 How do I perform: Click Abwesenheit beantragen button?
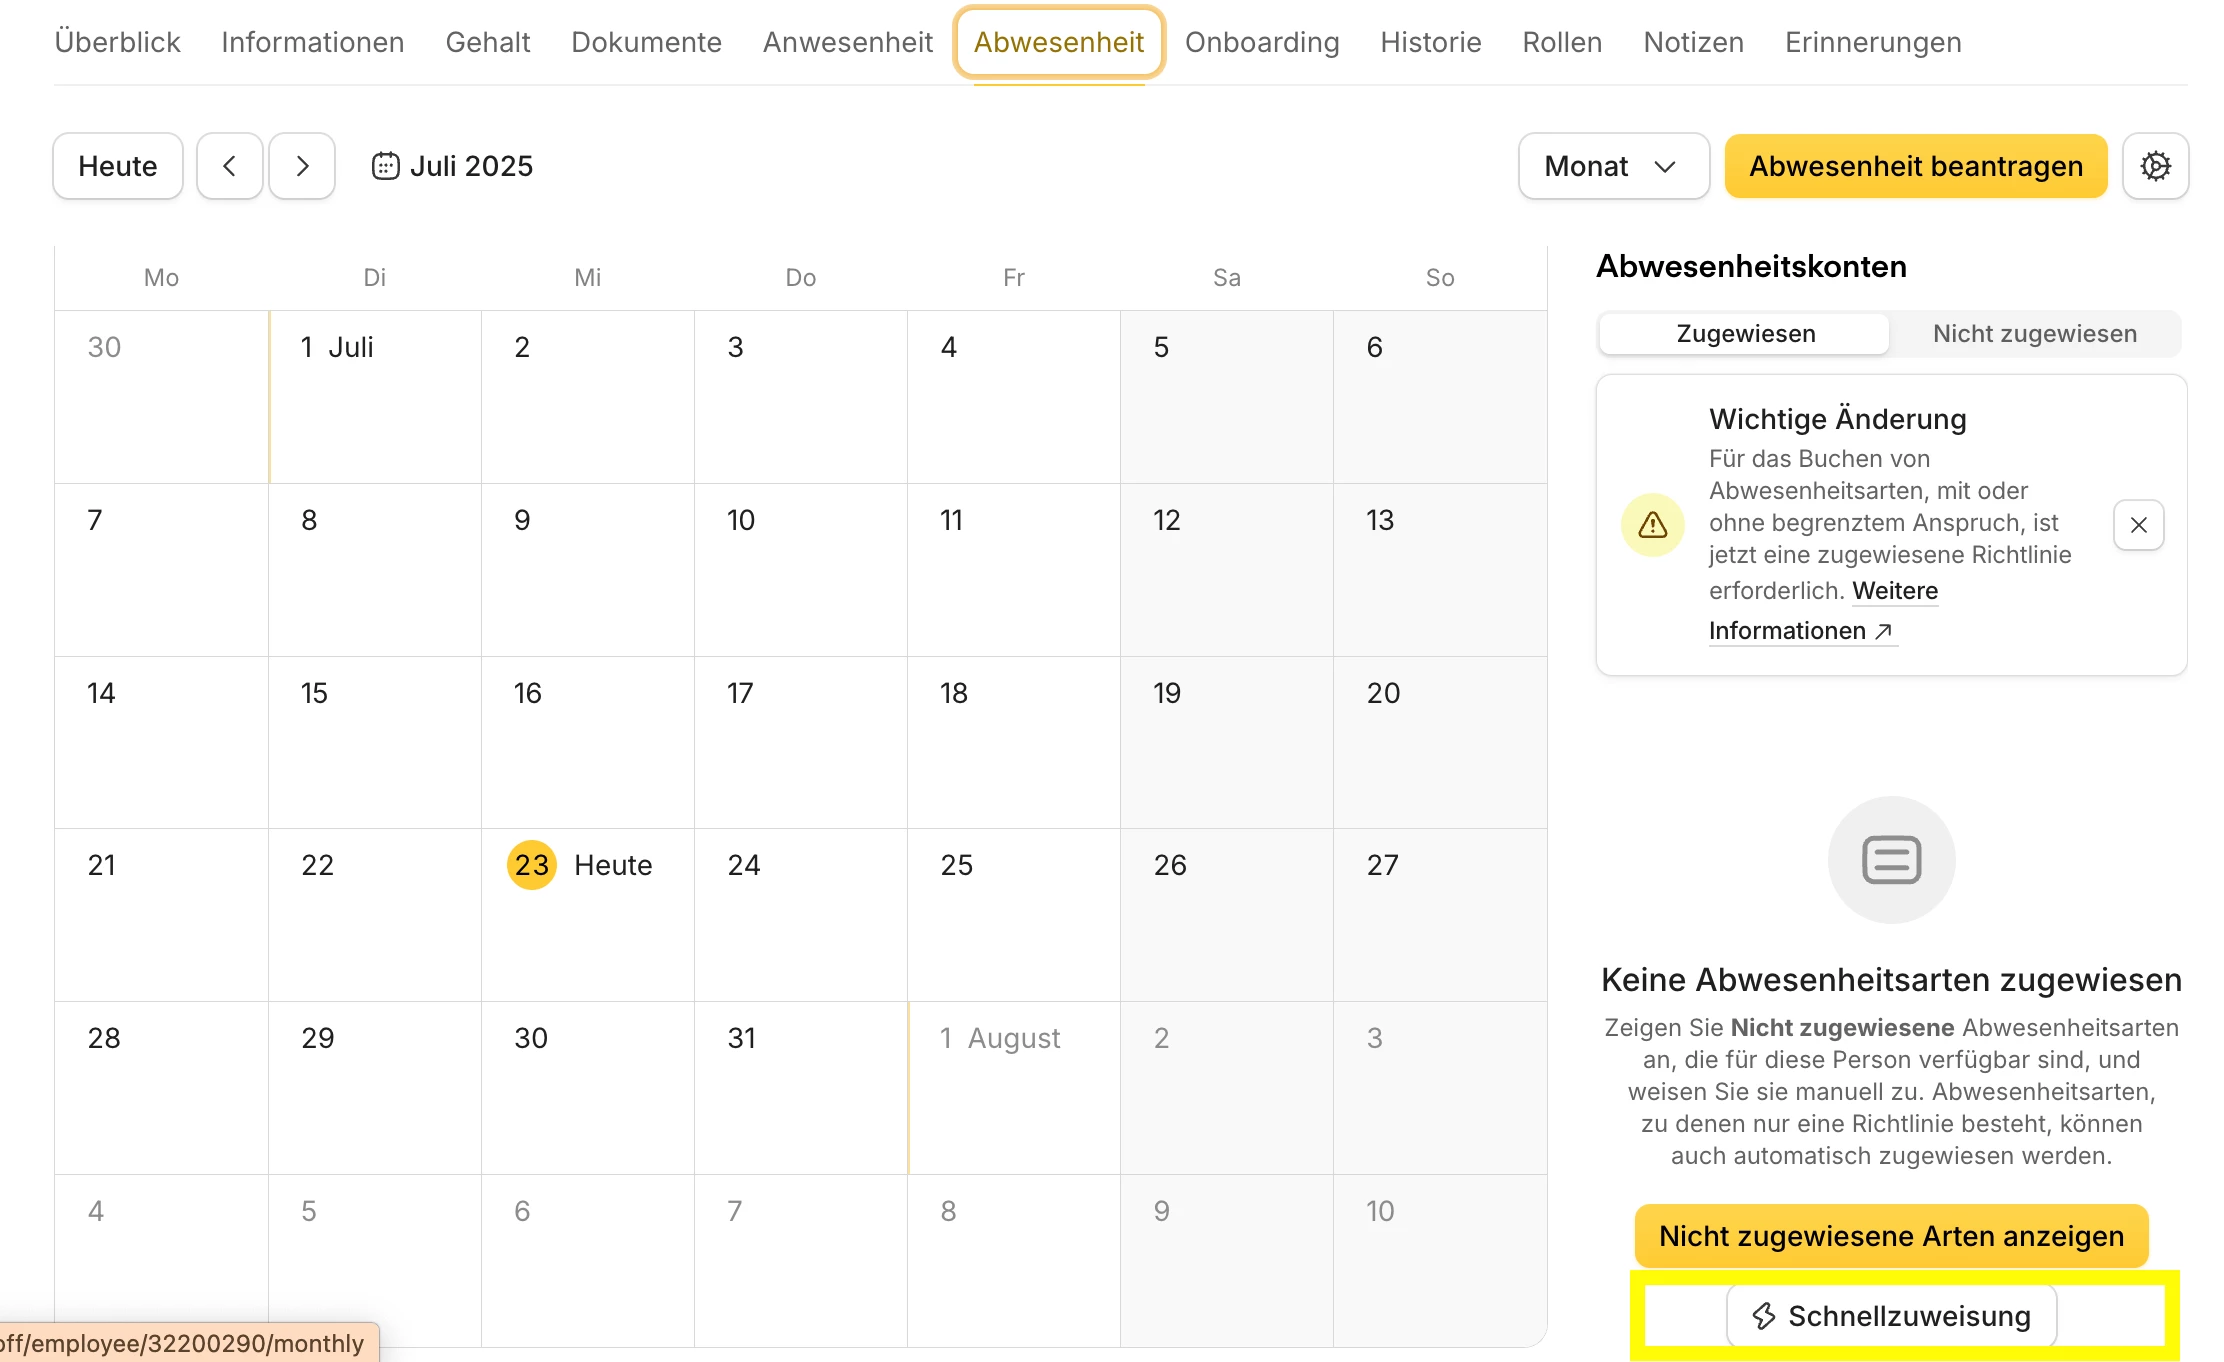click(x=1915, y=166)
